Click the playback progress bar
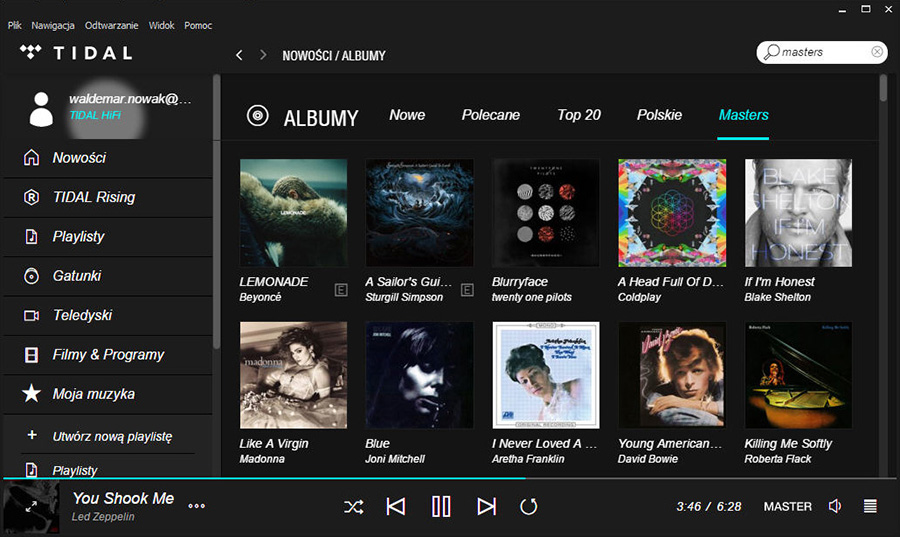Image resolution: width=900 pixels, height=537 pixels. [450, 477]
